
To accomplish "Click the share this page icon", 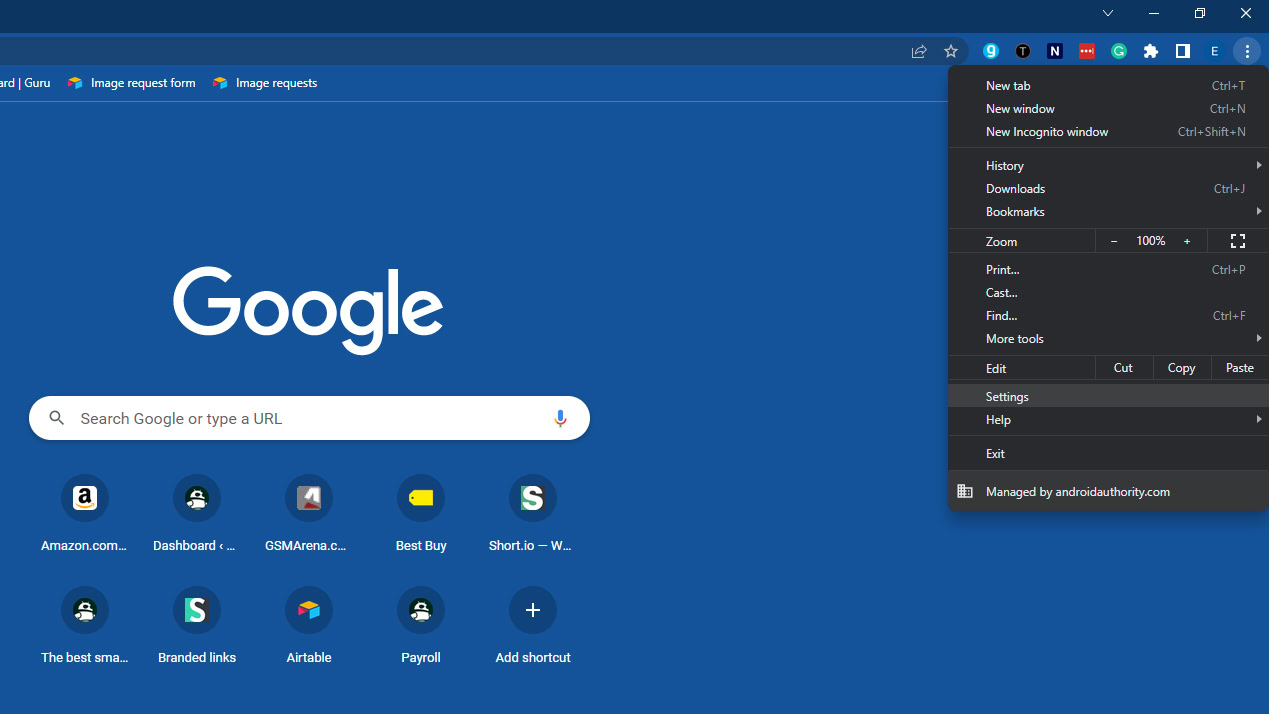I will (x=919, y=51).
